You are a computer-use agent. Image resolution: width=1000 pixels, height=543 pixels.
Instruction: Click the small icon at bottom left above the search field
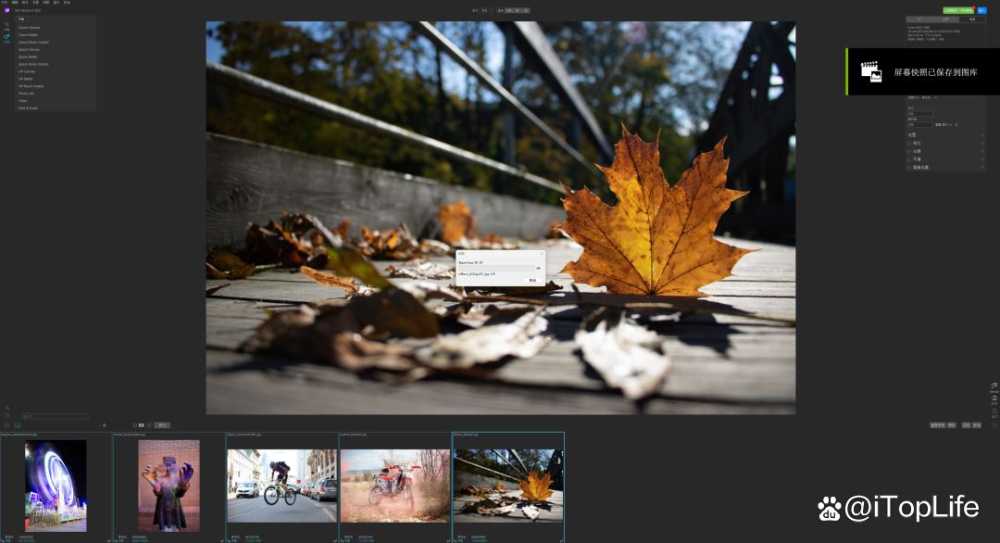6,408
